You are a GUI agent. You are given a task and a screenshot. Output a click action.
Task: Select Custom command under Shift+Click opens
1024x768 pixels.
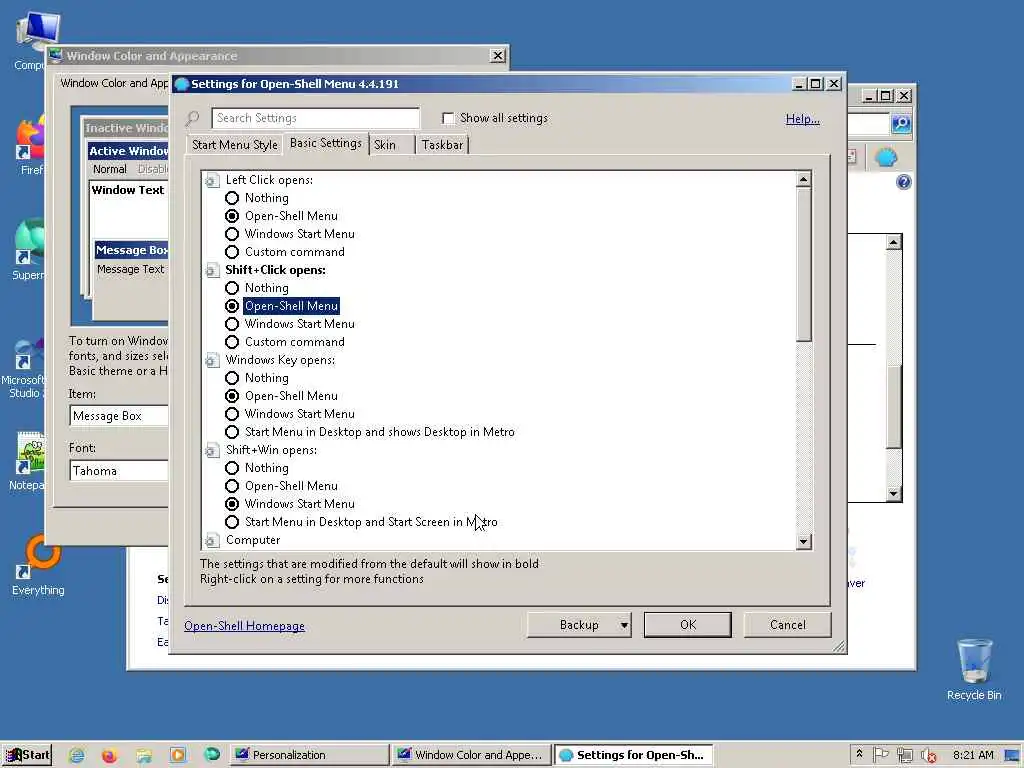coord(232,342)
